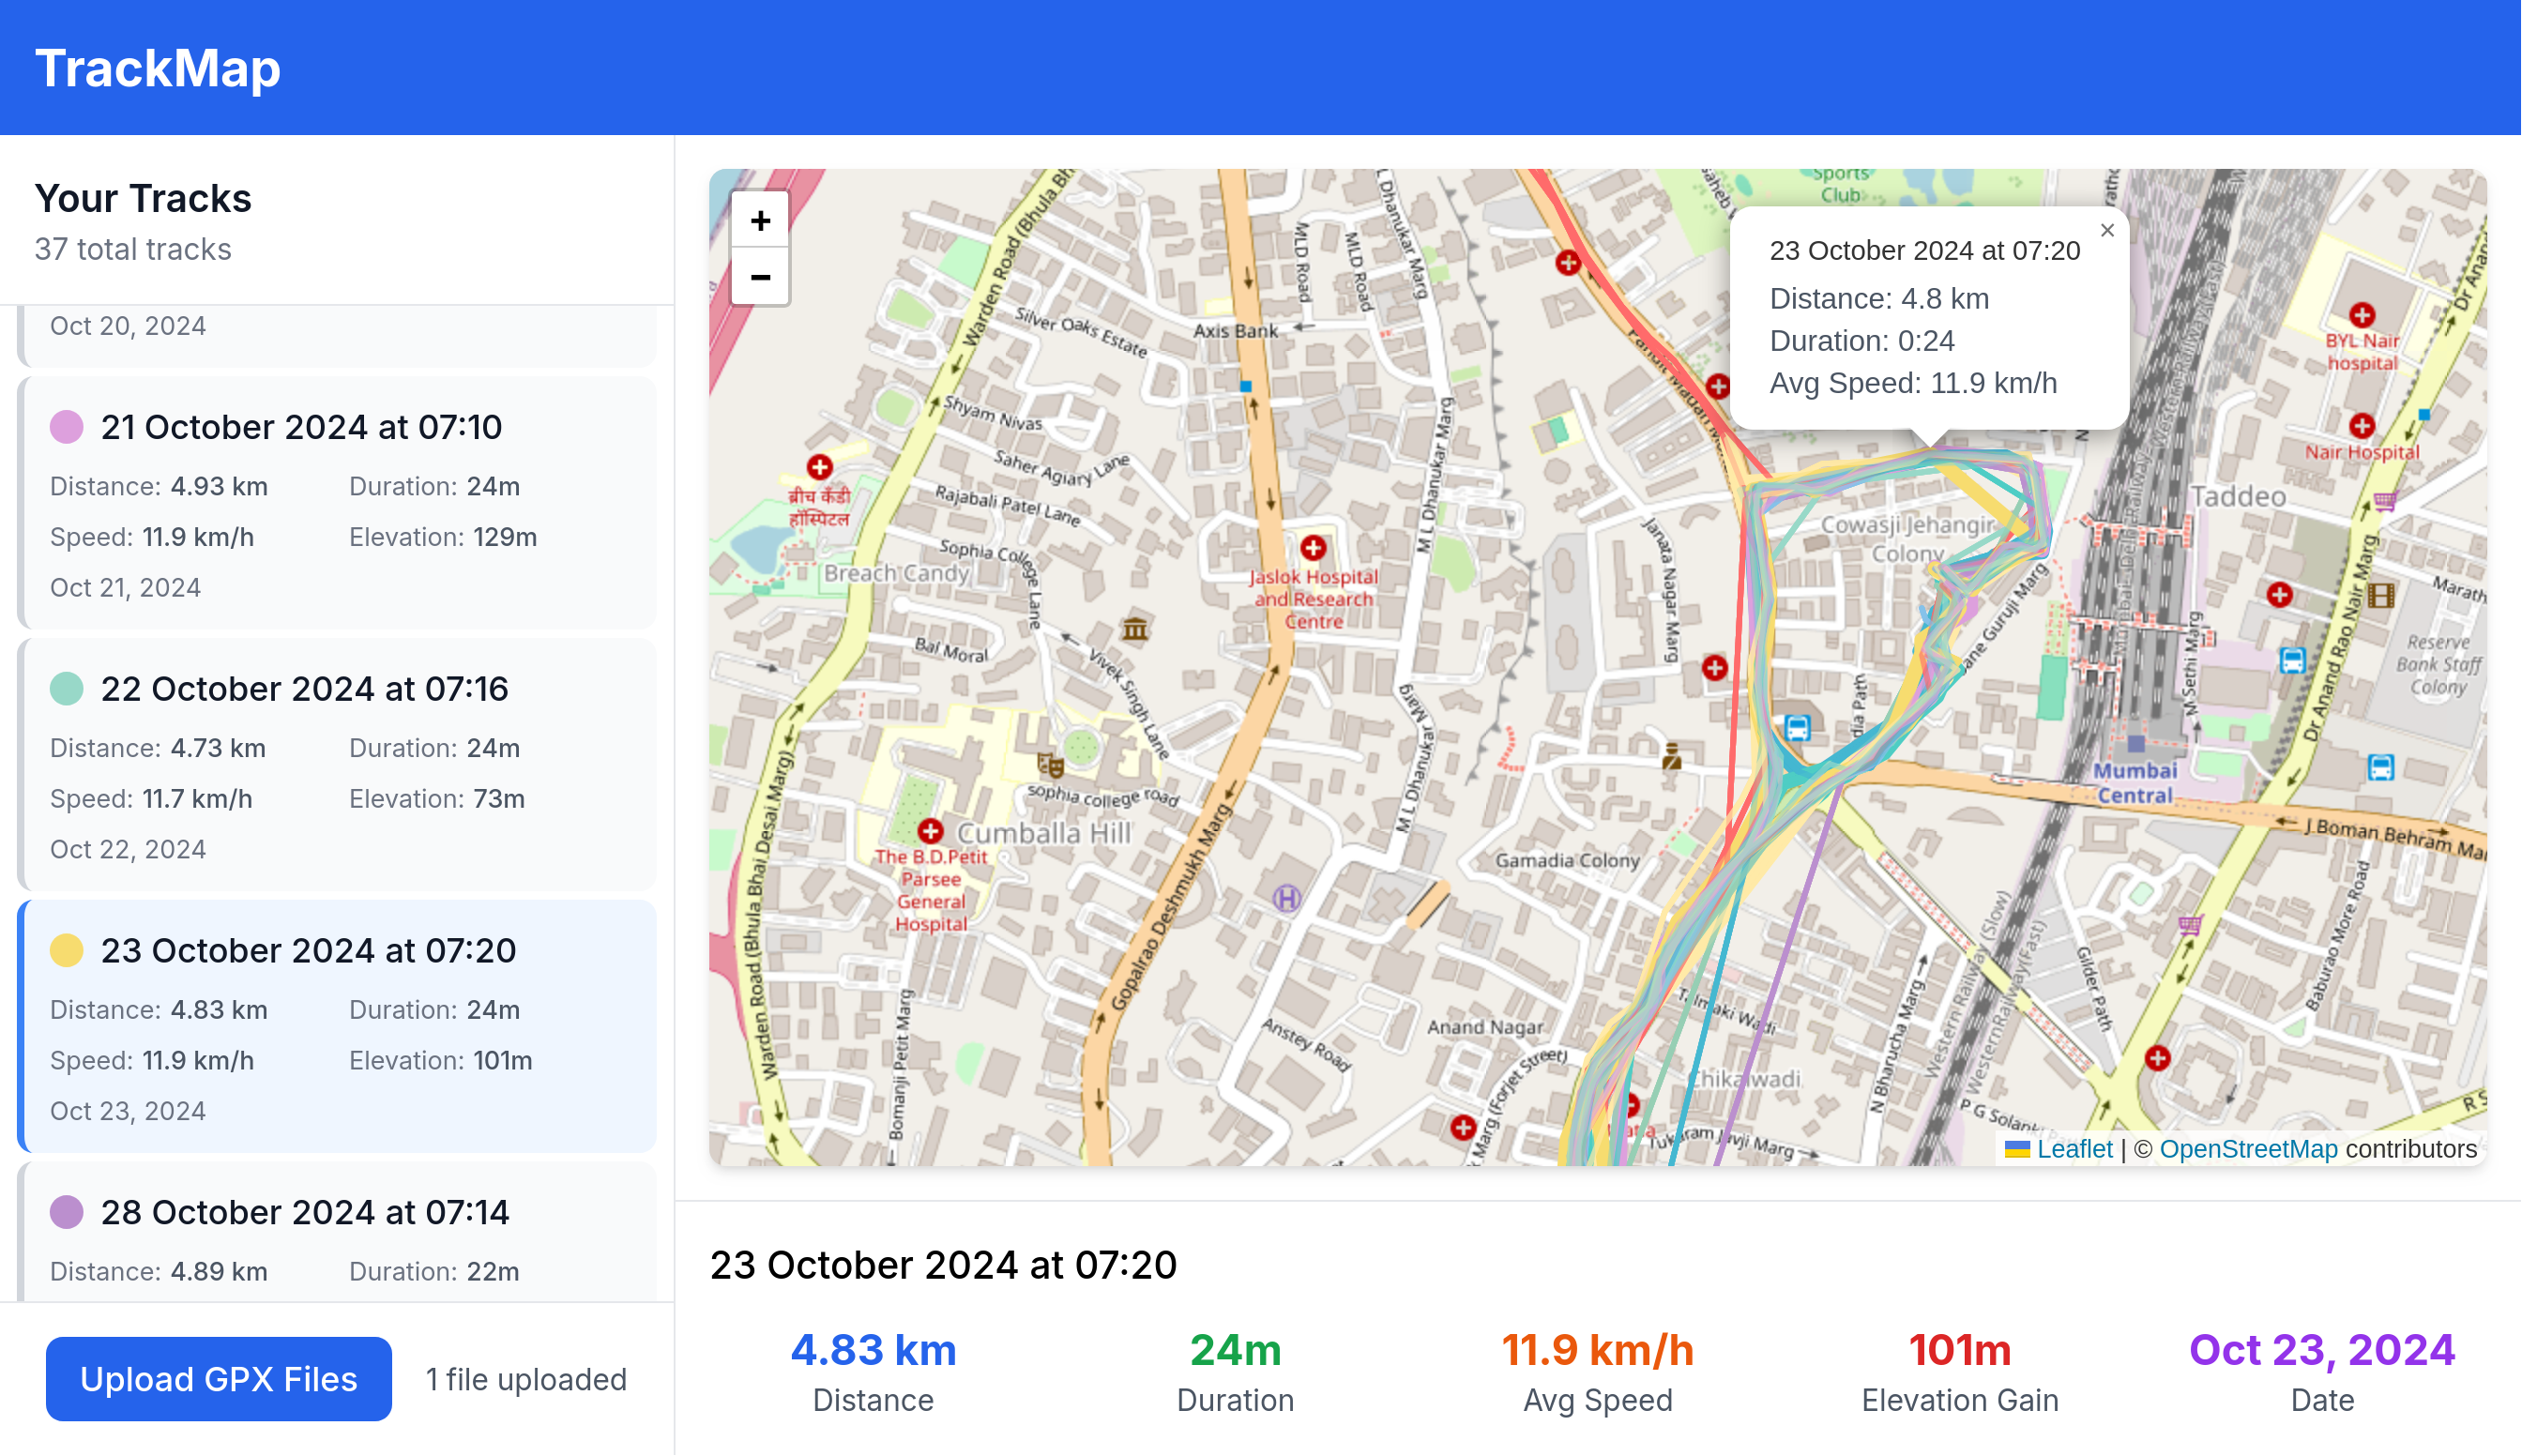The image size is (2522, 1456).
Task: Click the pink dot beside October 21 track
Action: [66, 427]
